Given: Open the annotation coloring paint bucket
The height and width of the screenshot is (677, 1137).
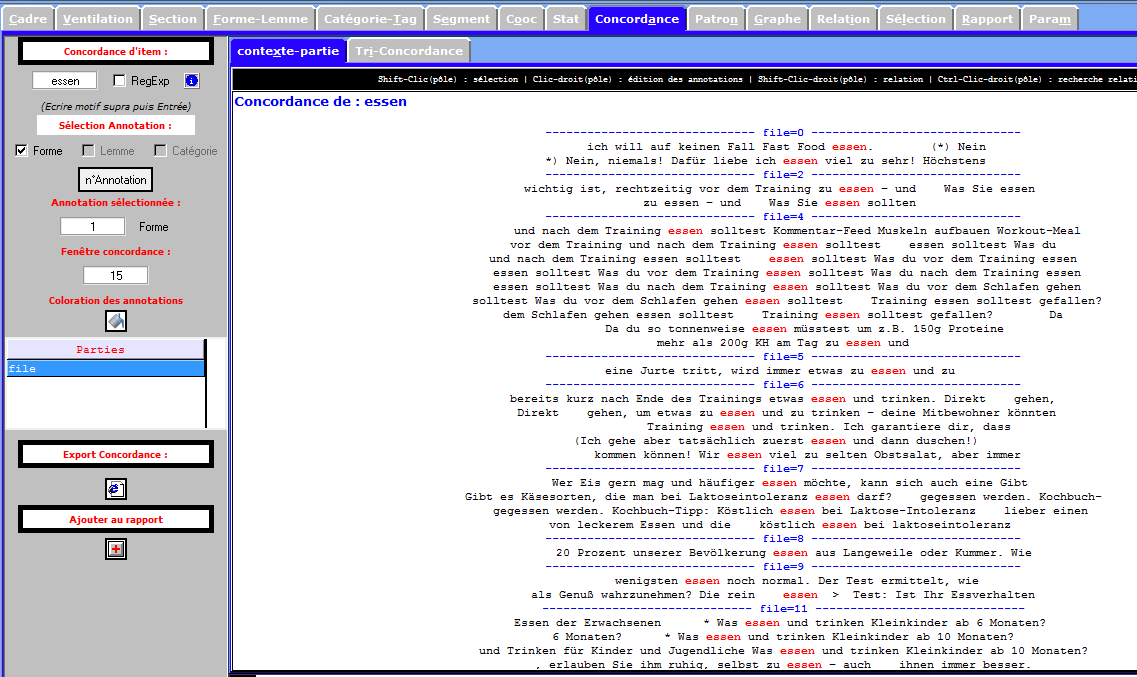Looking at the screenshot, I should pyautogui.click(x=116, y=320).
